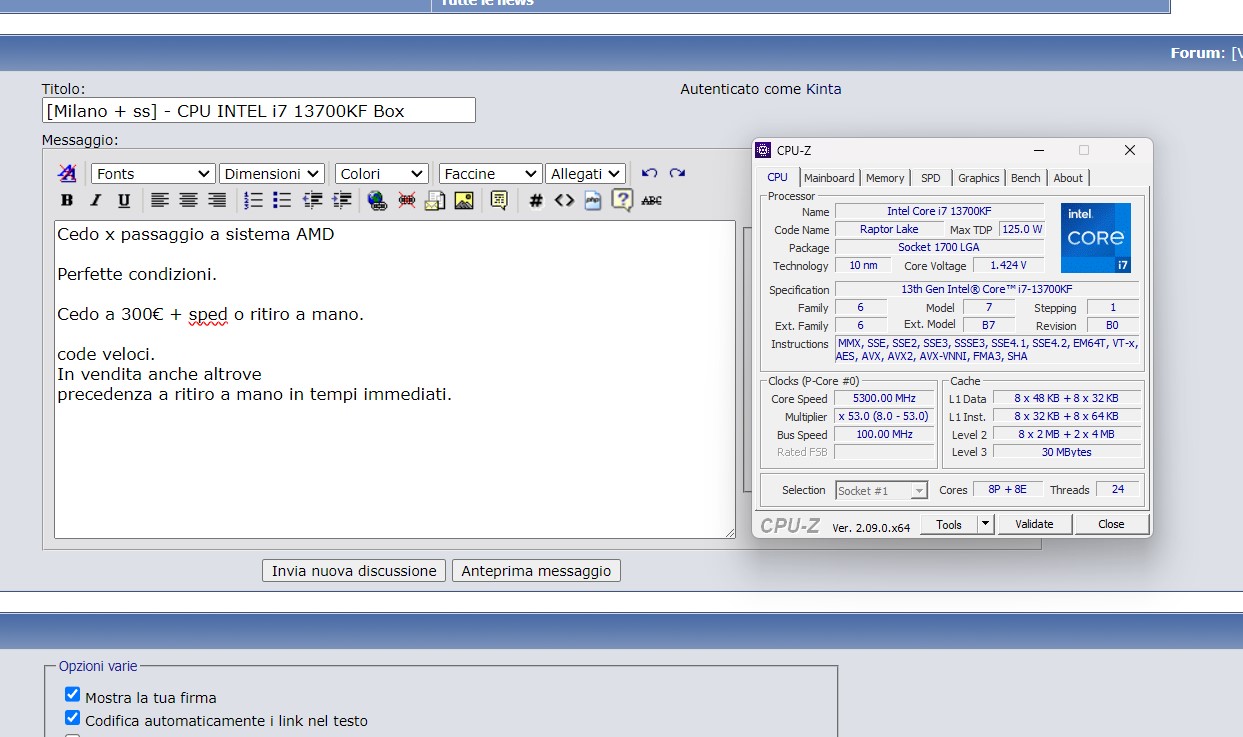Switch to the About tab in CPU-Z
This screenshot has height=737, width=1243.
point(1068,178)
